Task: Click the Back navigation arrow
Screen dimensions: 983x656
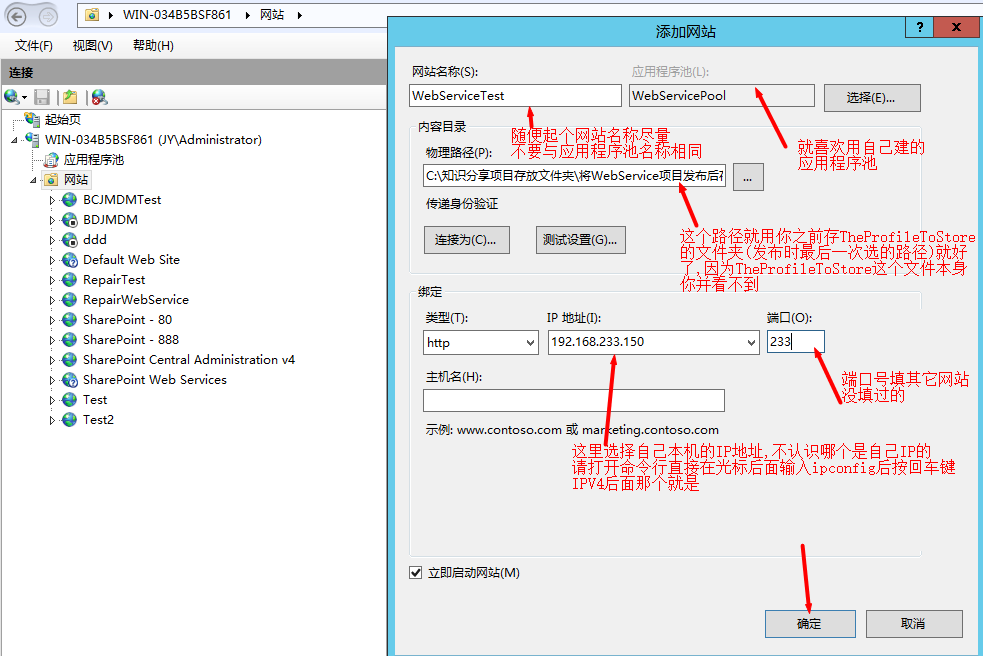Action: pyautogui.click(x=16, y=16)
